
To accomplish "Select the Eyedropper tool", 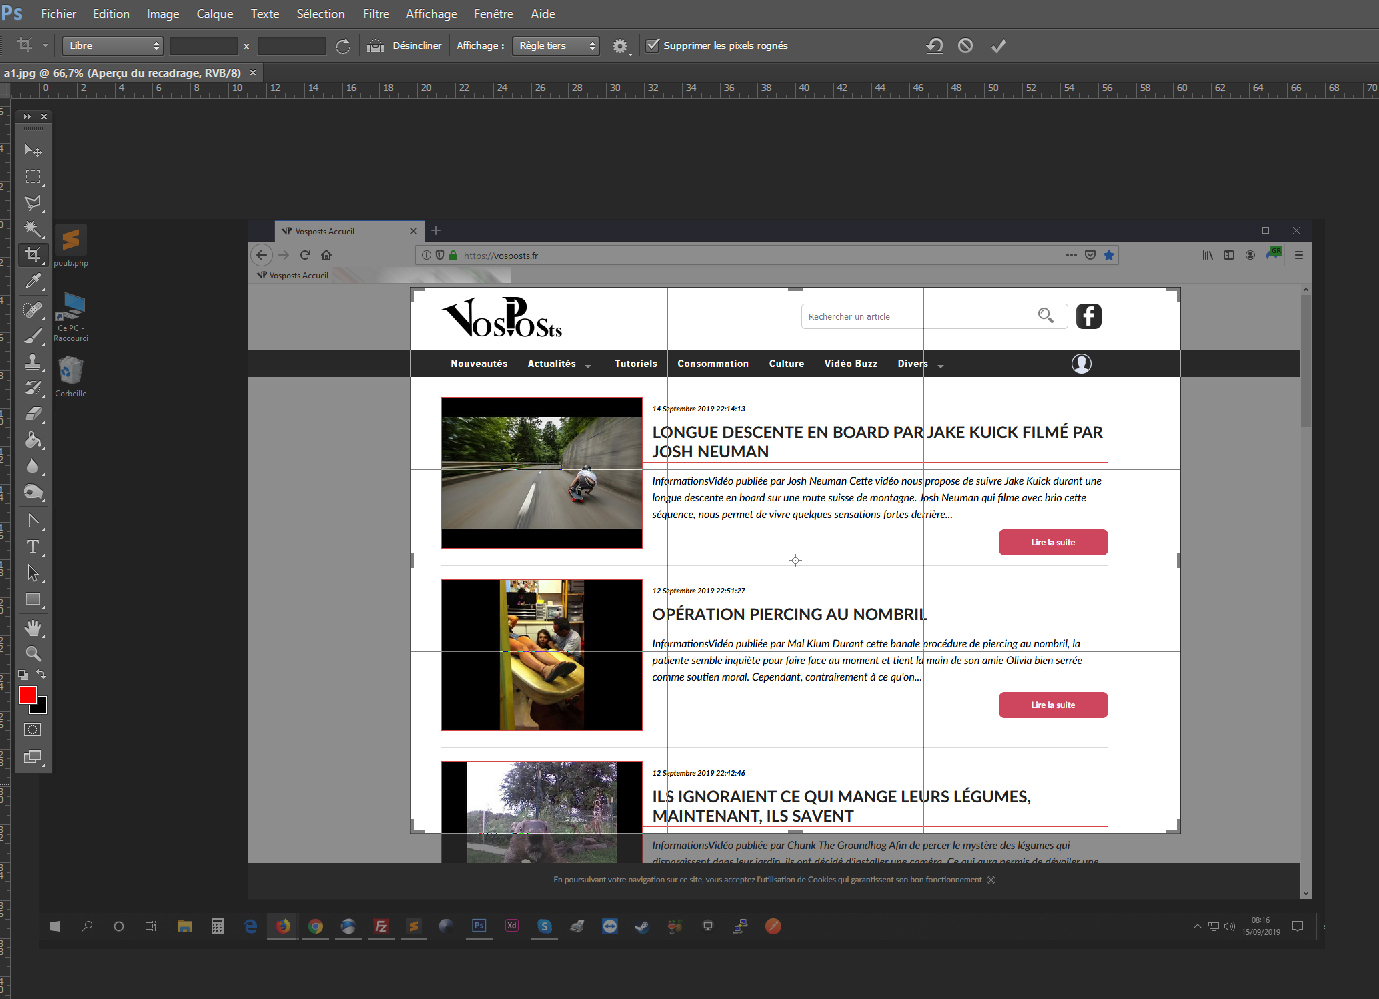I will click(x=33, y=282).
